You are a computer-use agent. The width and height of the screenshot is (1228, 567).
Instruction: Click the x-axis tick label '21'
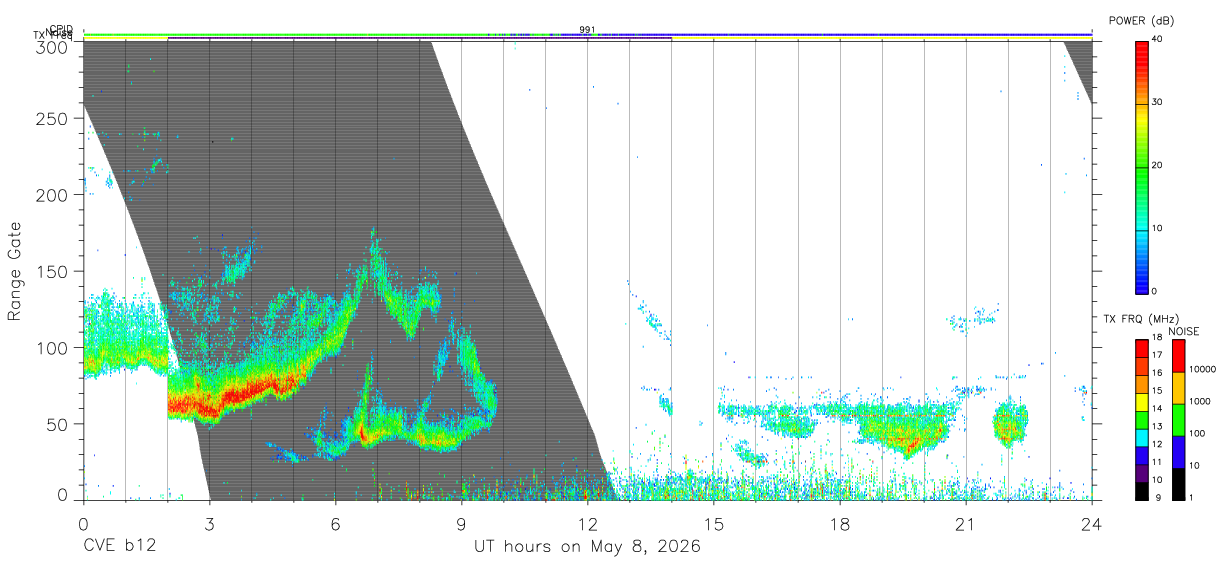[966, 524]
